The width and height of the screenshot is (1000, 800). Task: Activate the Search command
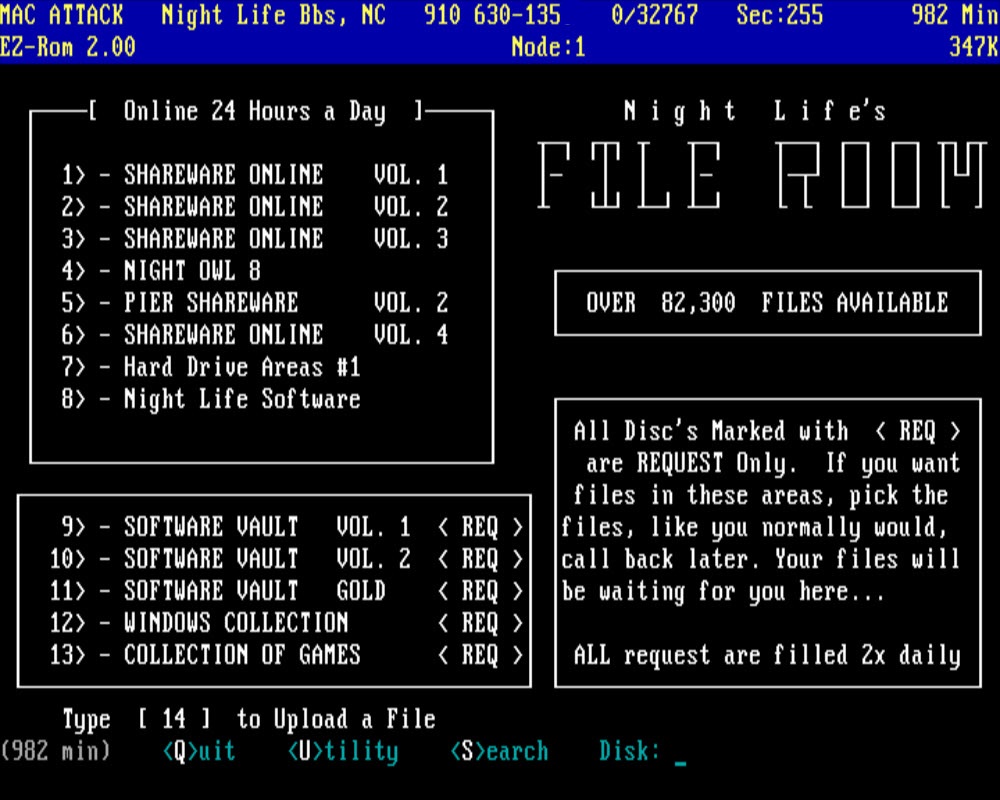(499, 751)
